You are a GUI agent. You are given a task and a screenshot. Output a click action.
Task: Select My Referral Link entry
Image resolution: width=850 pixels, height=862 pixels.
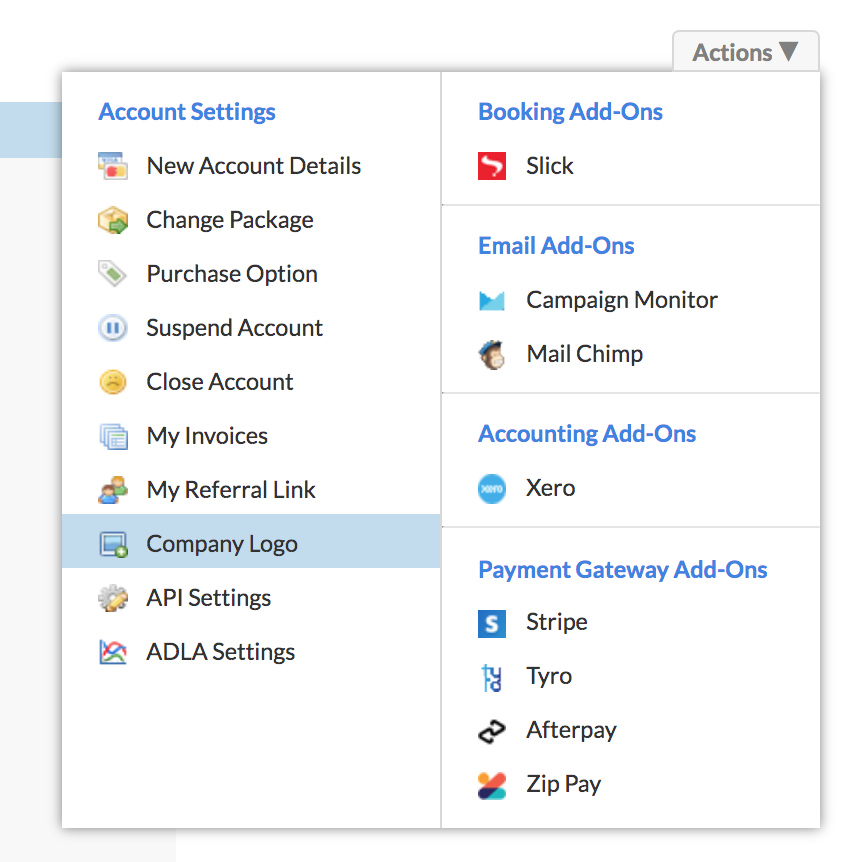tap(251, 490)
